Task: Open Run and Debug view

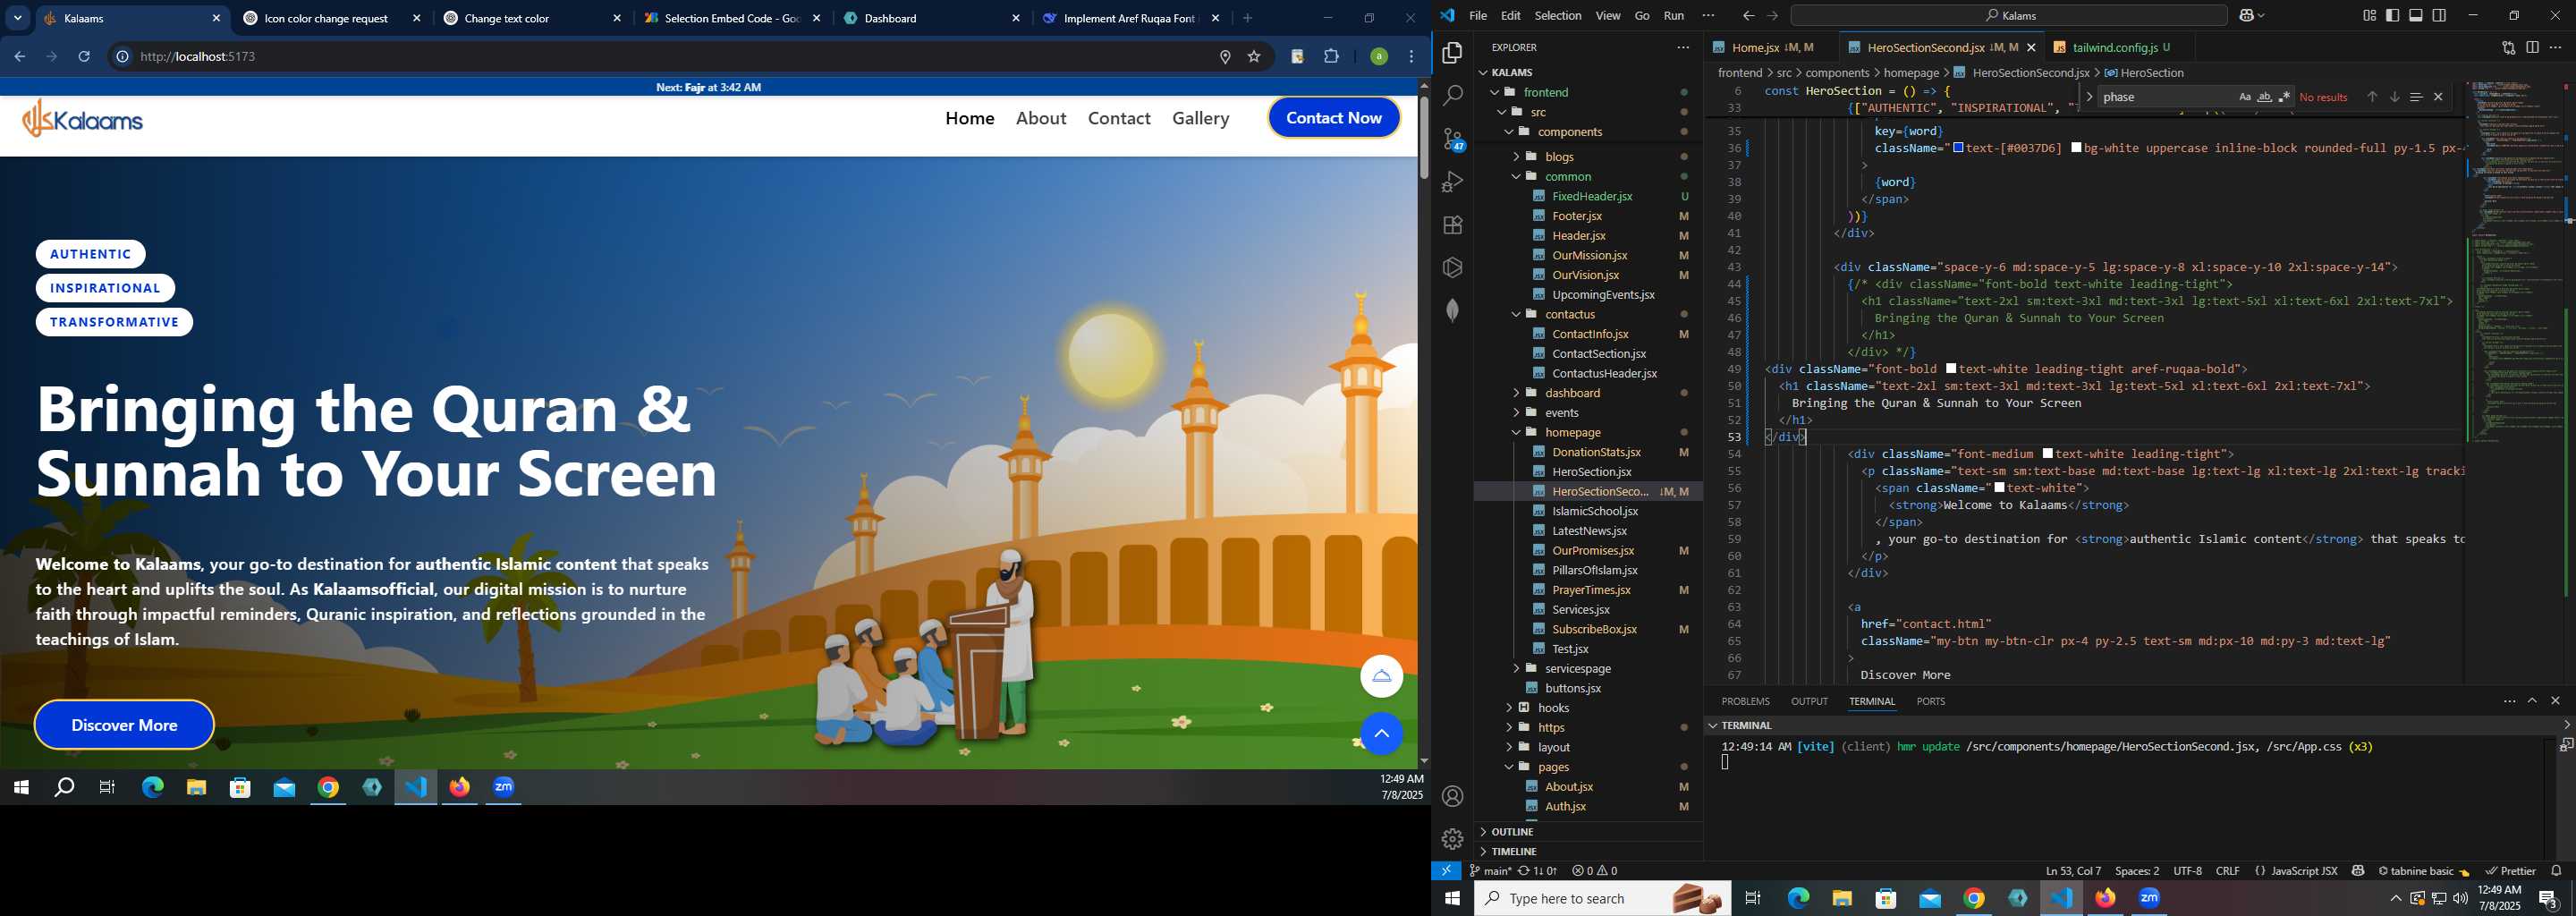Action: (1452, 182)
